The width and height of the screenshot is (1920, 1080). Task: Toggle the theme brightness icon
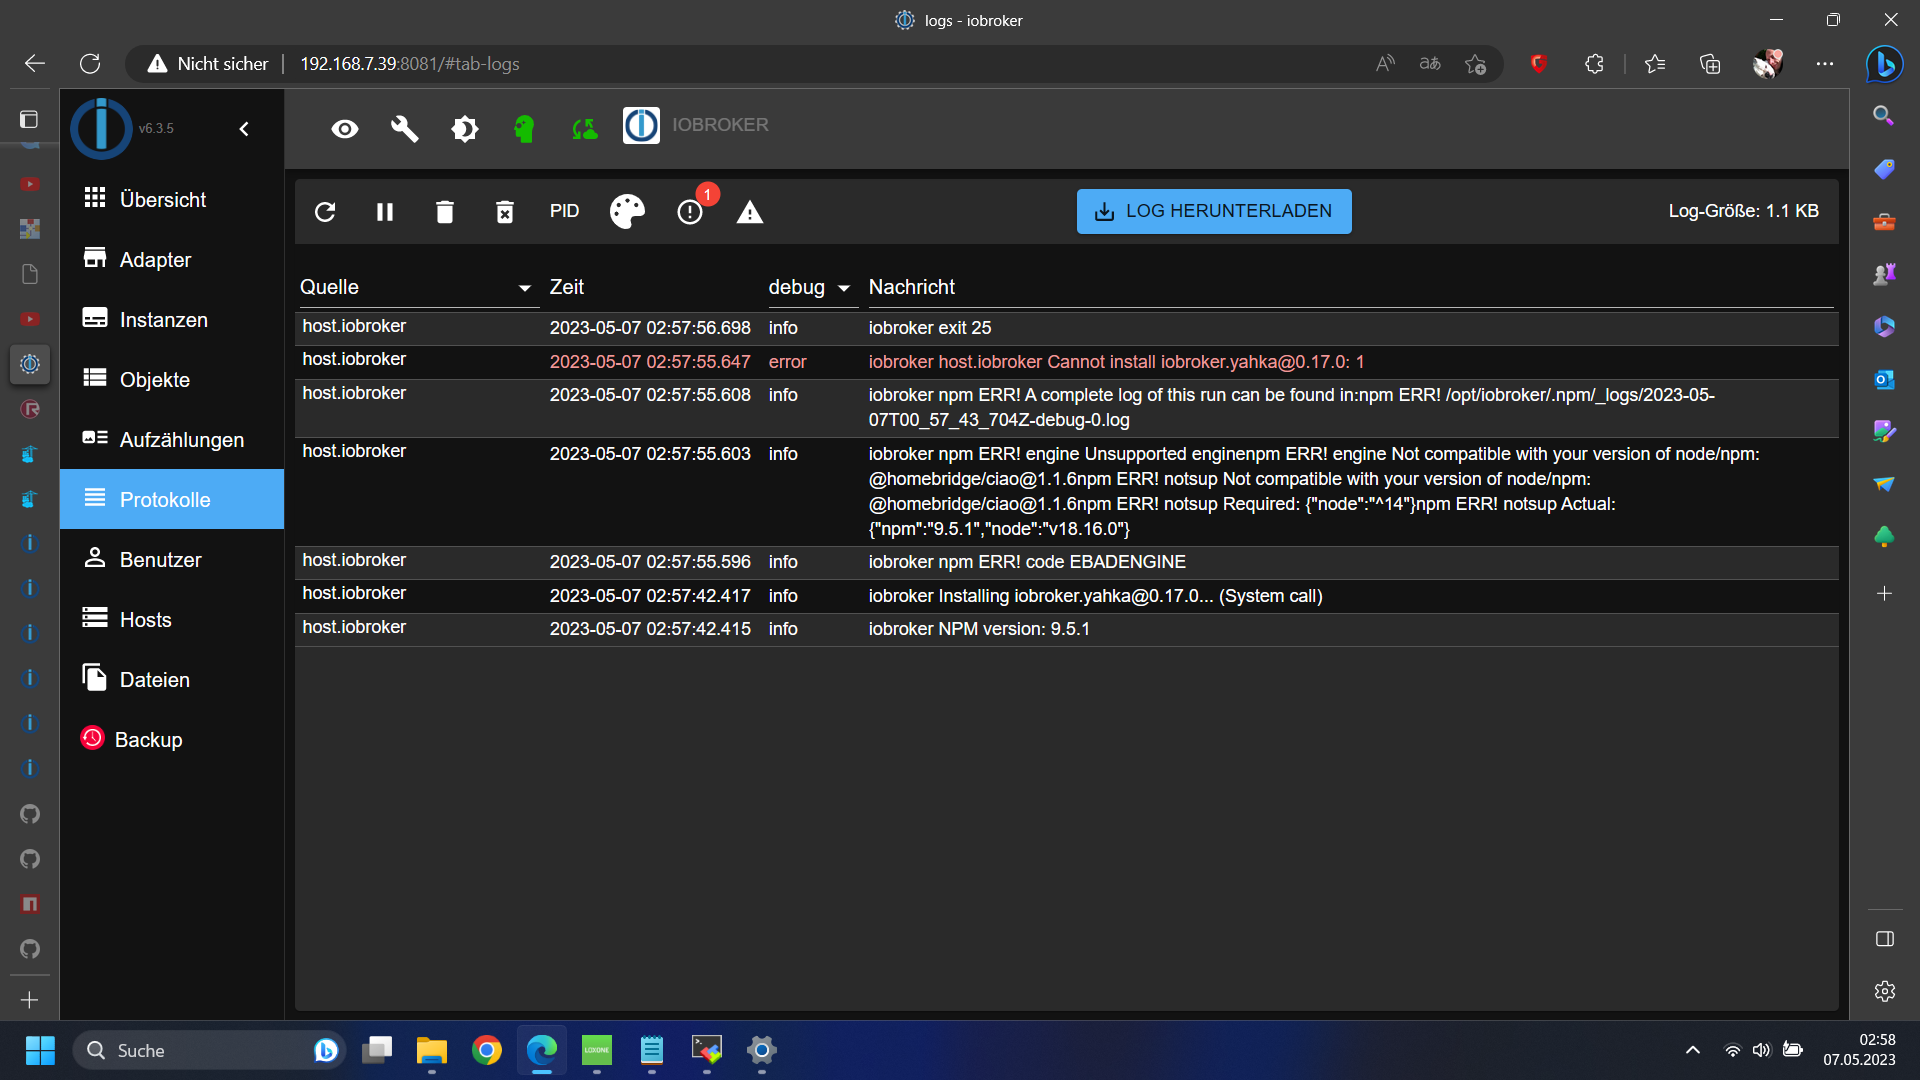[x=465, y=129]
